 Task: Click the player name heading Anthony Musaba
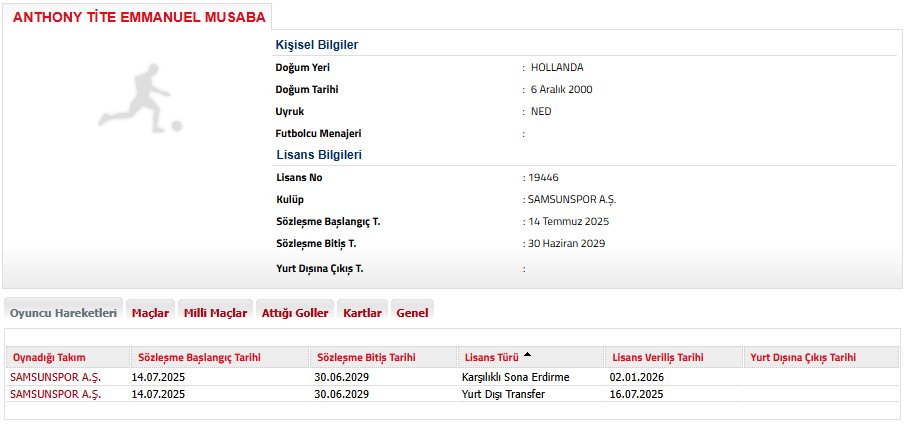139,17
